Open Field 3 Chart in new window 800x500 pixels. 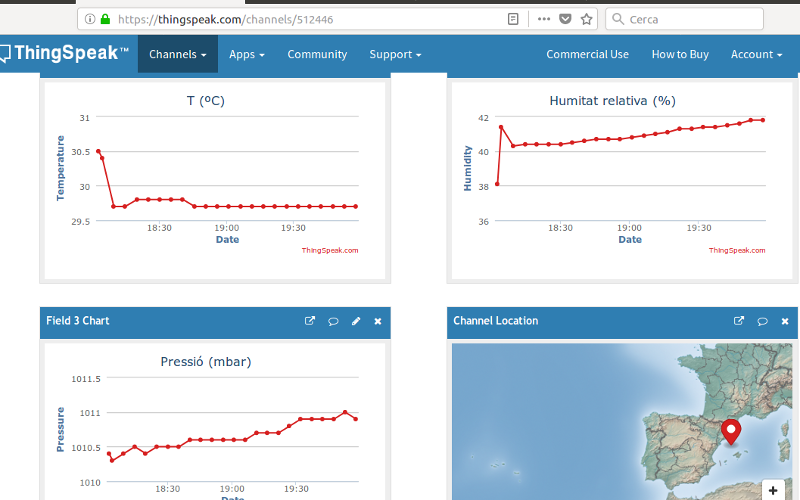[x=310, y=321]
